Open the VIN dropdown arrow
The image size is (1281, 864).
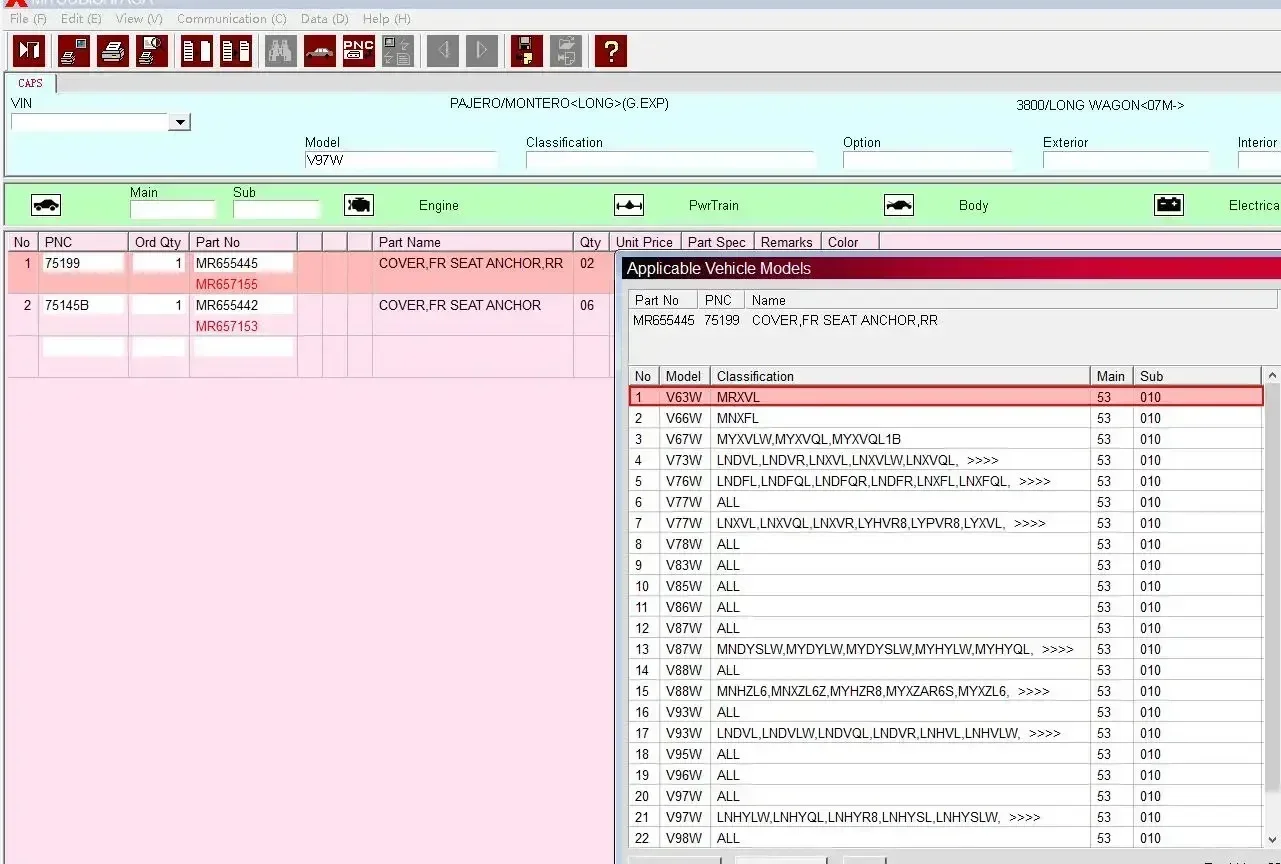180,122
